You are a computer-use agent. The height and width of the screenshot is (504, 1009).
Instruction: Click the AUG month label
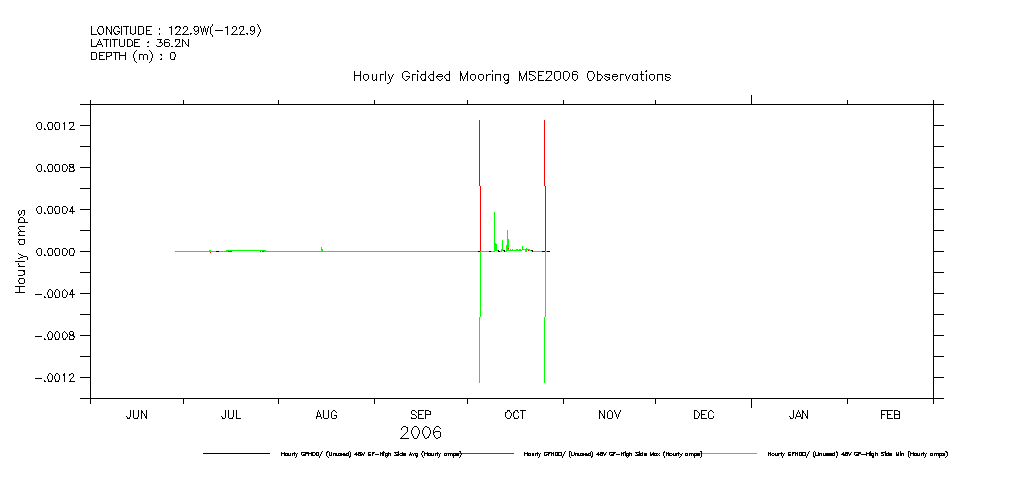tap(326, 414)
